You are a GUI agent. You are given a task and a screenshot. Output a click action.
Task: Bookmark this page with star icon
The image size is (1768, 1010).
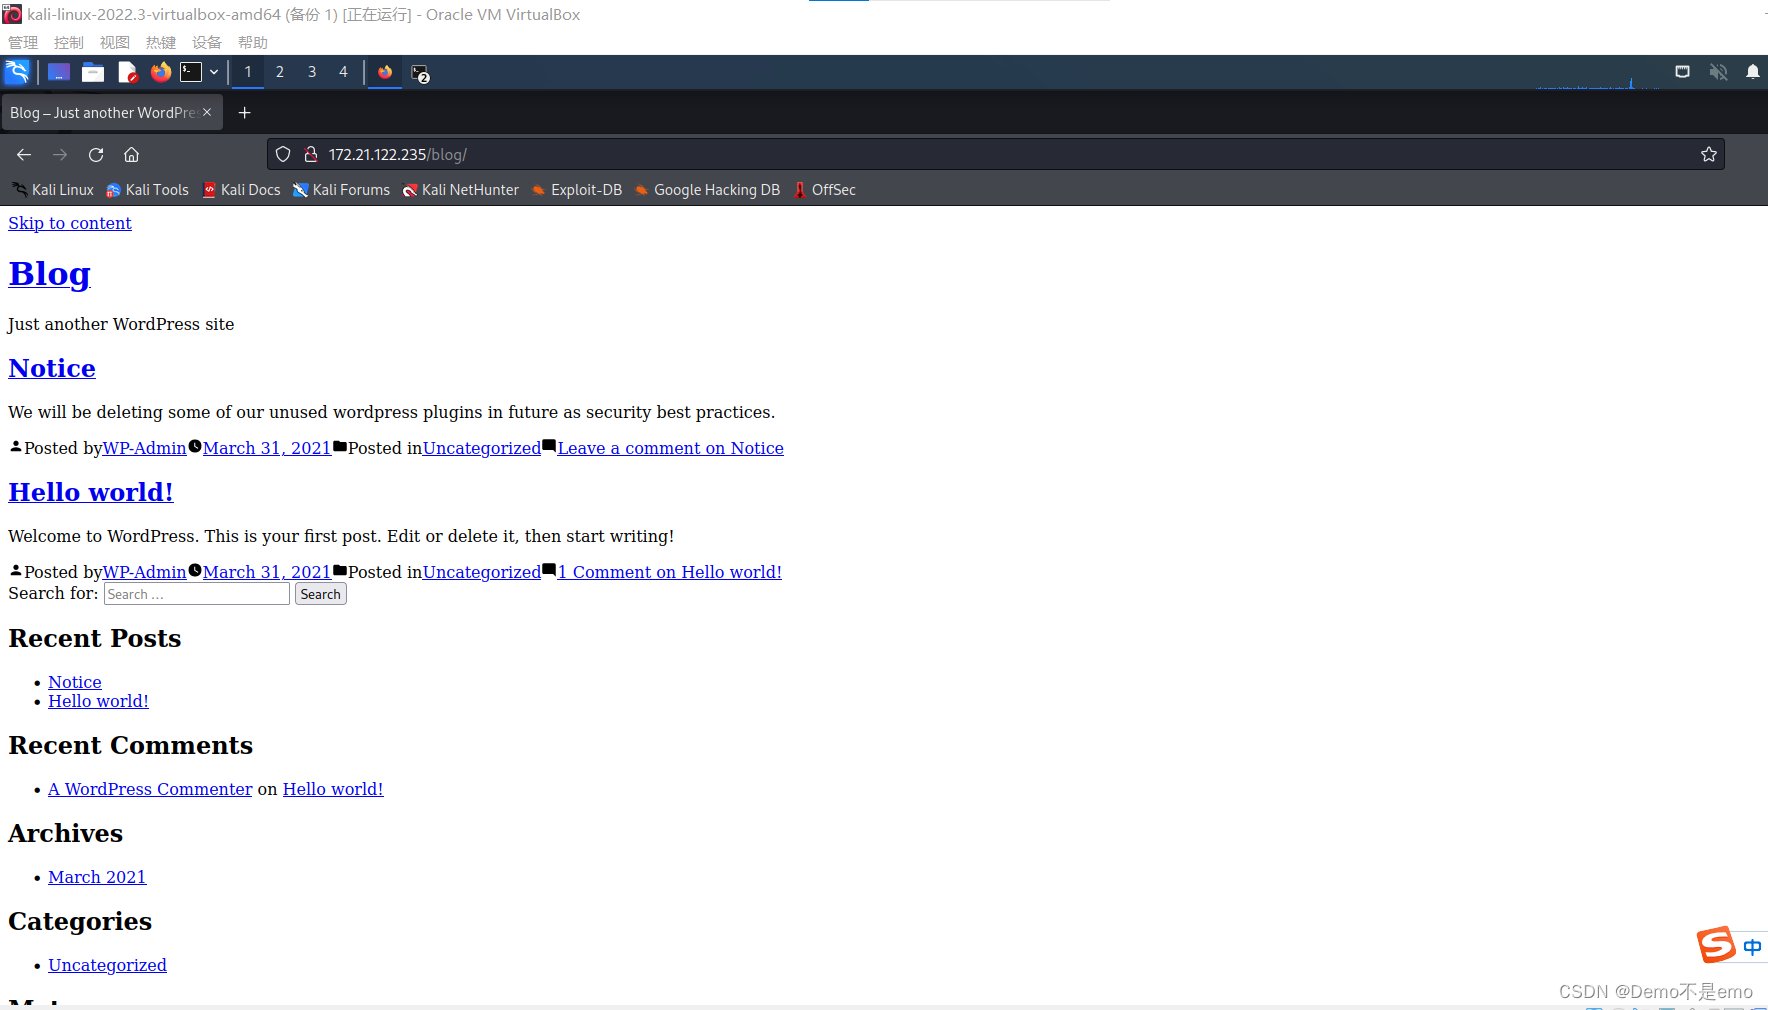click(1708, 154)
